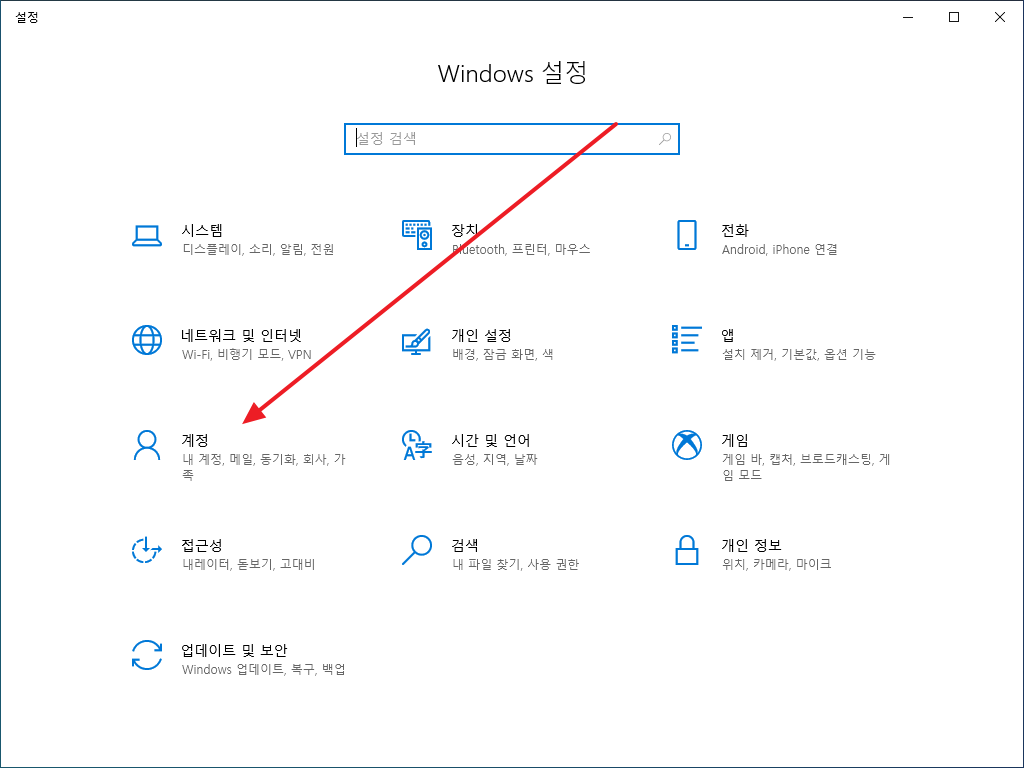This screenshot has height=768, width=1024.
Task: Click the 검색 category title
Action: click(466, 545)
